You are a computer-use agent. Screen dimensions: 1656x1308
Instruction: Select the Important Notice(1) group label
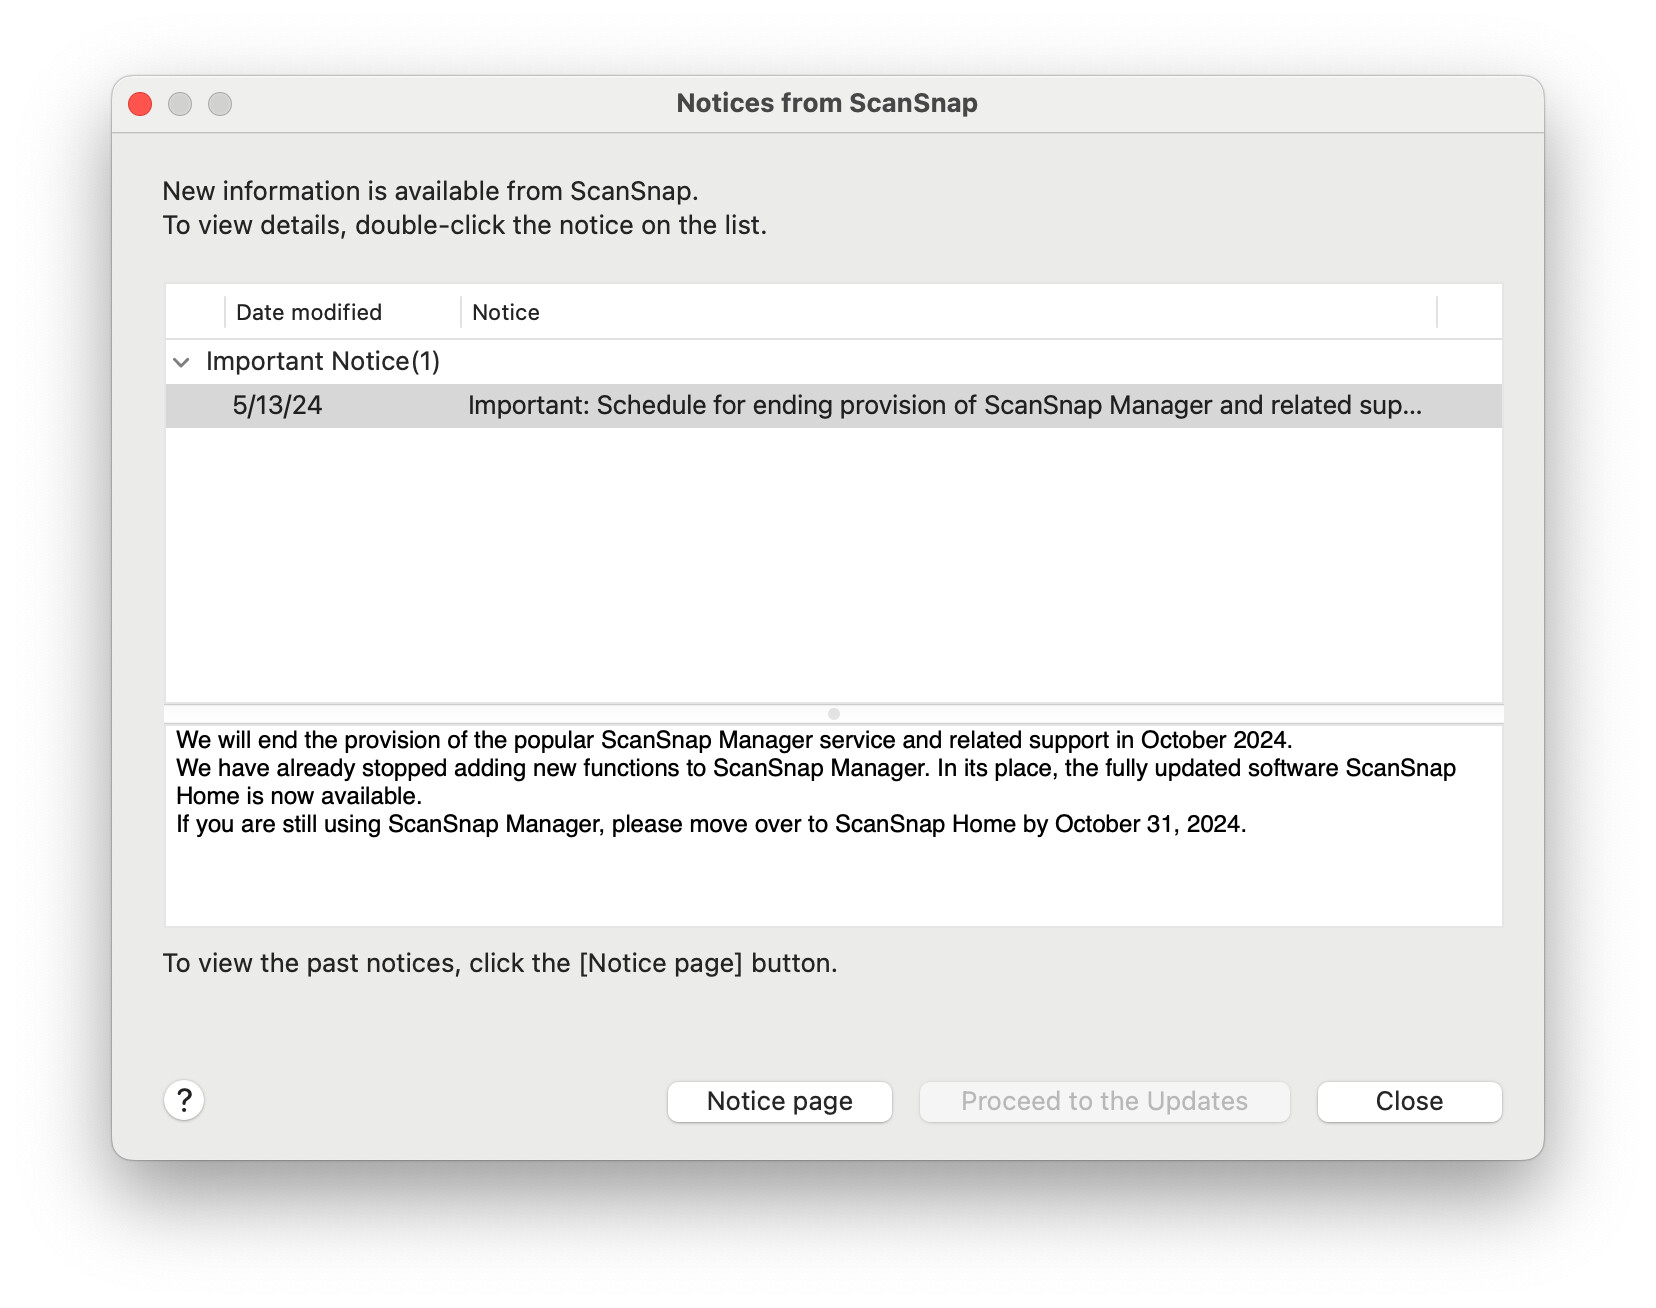pos(322,361)
